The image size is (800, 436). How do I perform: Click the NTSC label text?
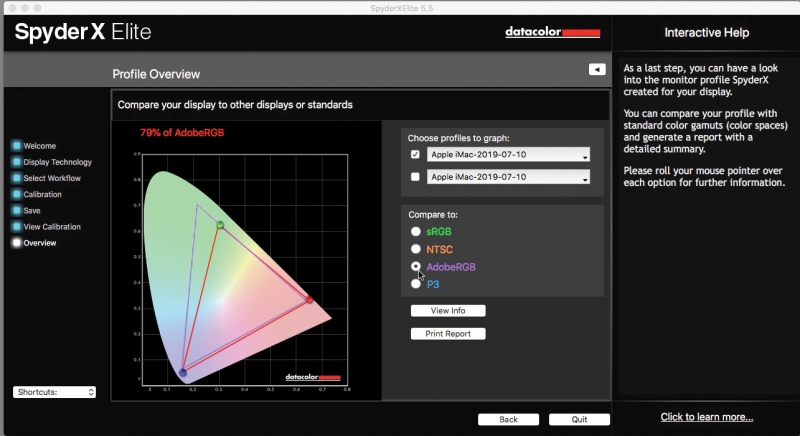click(x=439, y=249)
